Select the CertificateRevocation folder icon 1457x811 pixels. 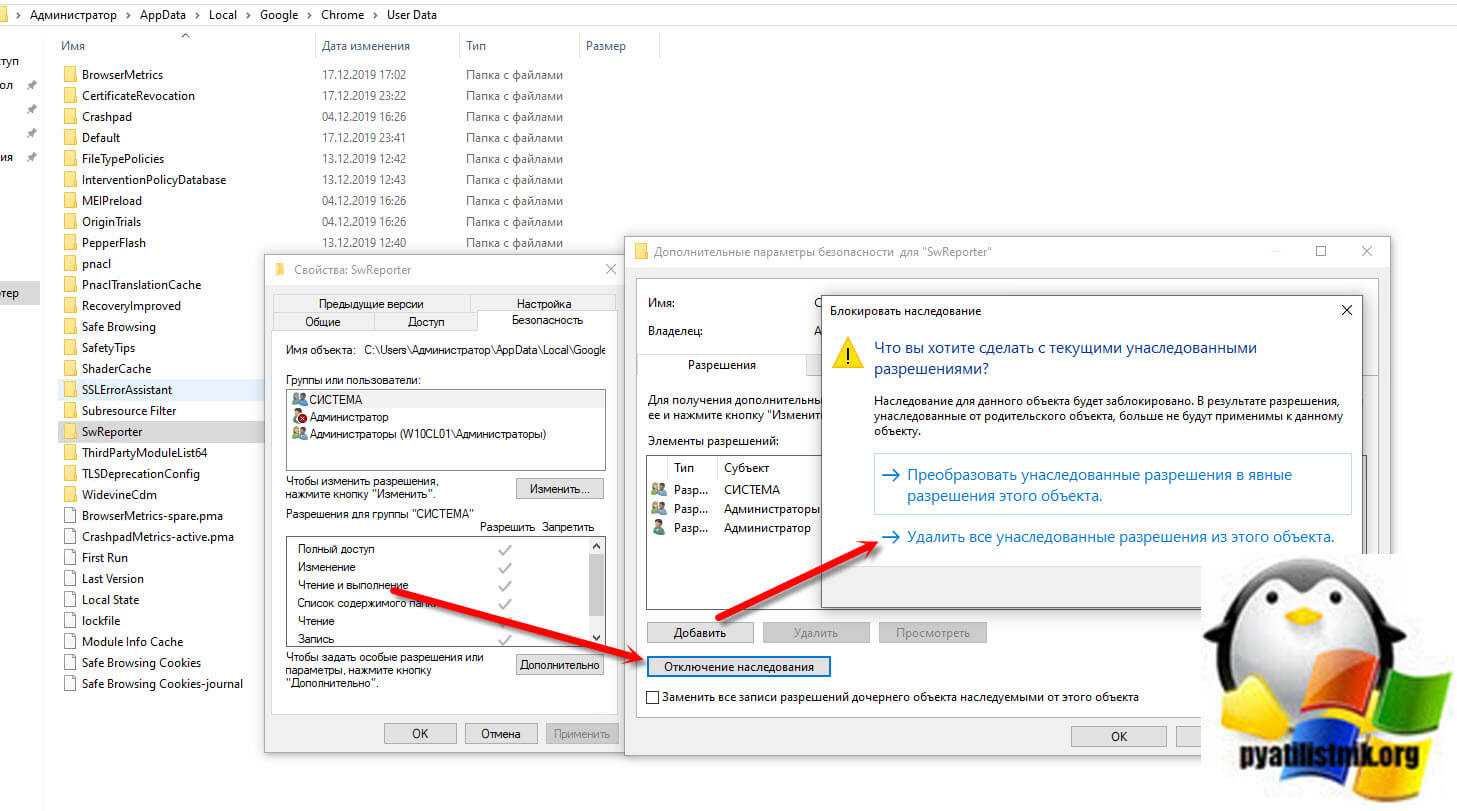click(69, 96)
